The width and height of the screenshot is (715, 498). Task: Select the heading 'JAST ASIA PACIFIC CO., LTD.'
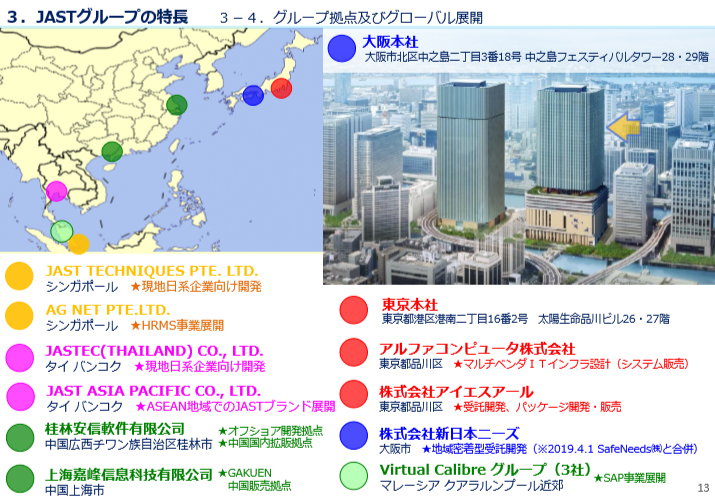tap(154, 391)
